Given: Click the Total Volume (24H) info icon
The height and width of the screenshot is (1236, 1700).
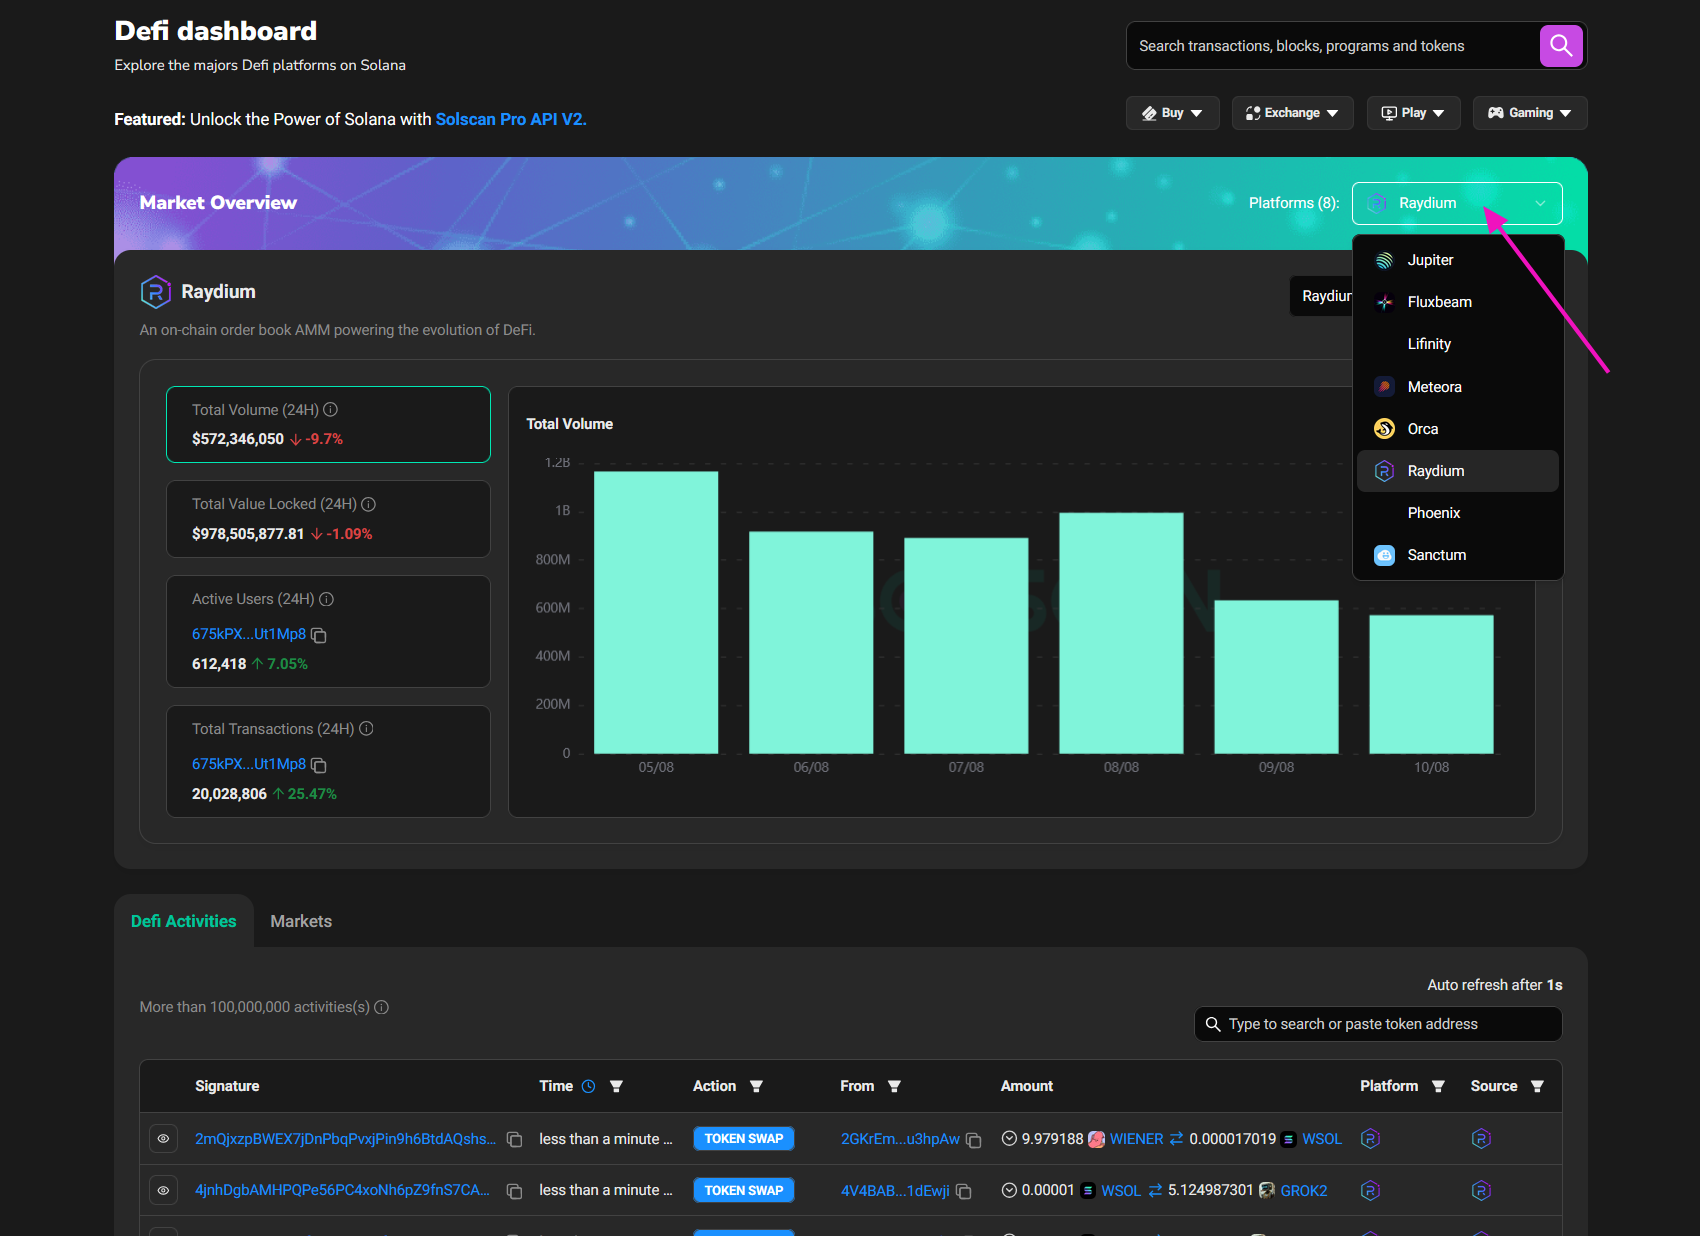Looking at the screenshot, I should pos(331,410).
